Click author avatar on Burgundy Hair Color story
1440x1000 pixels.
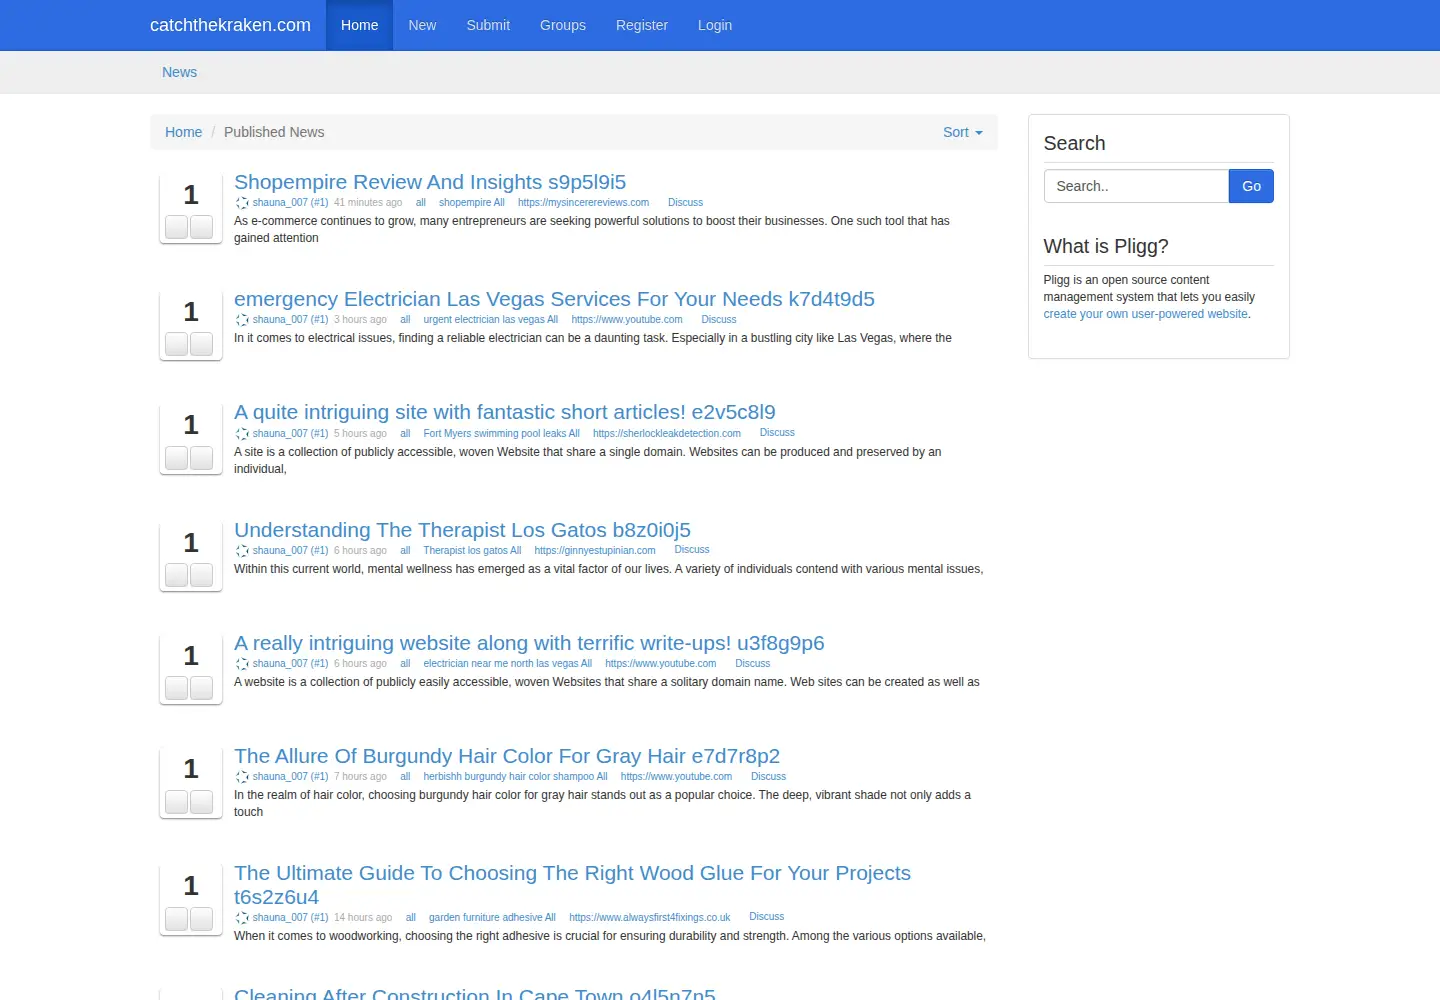(x=242, y=777)
